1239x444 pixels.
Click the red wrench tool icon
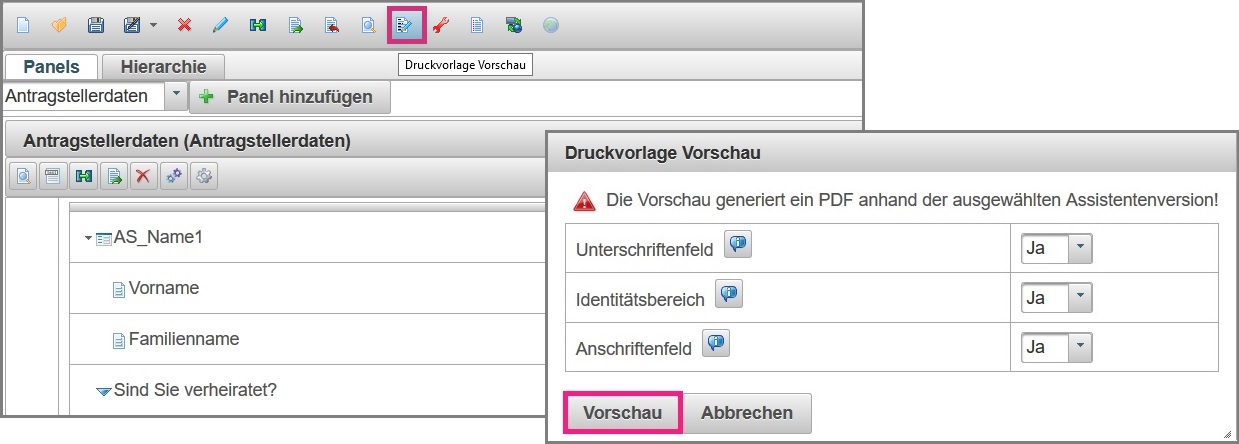tap(441, 25)
